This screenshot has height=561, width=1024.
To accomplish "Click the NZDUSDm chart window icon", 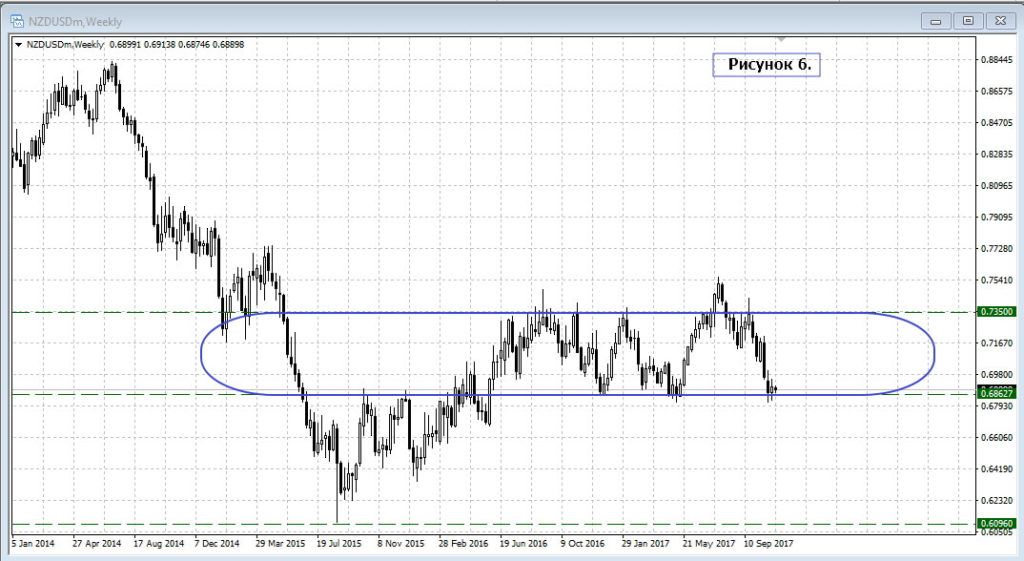I will point(16,19).
